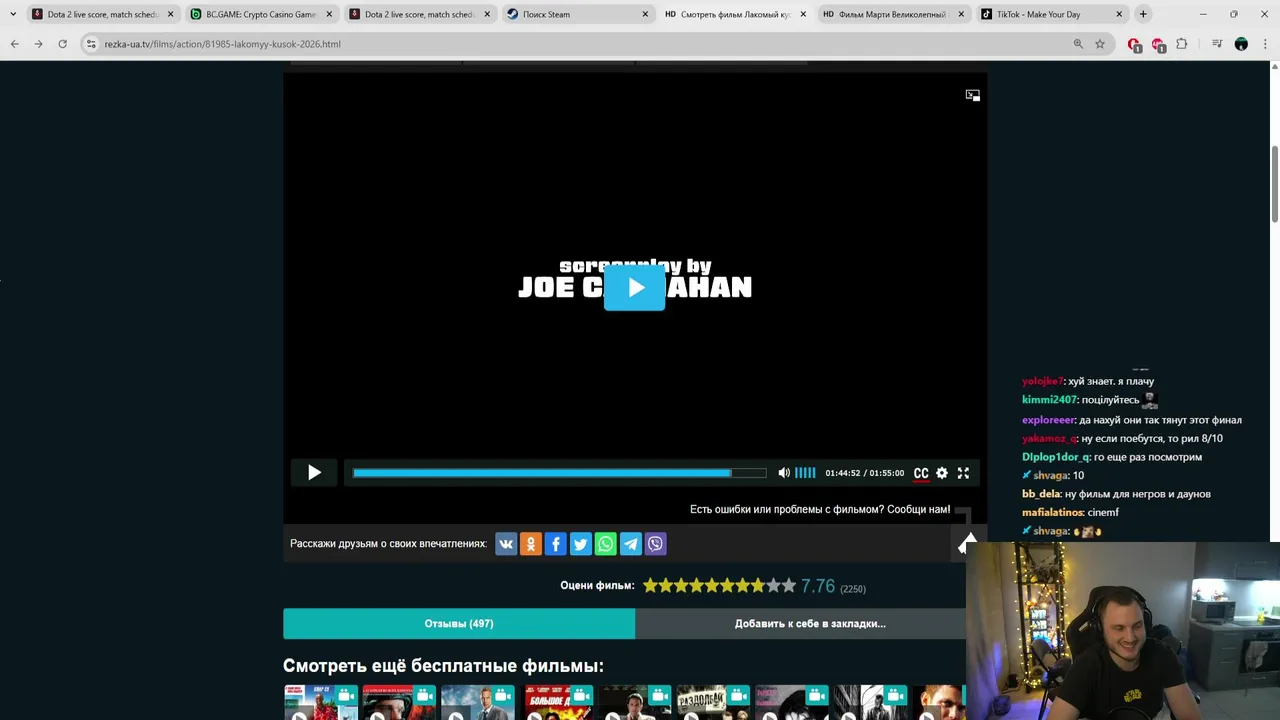This screenshot has height=720, width=1280.
Task: Open the Раздолбай recommended film thumbnail
Action: pyautogui.click(x=713, y=702)
